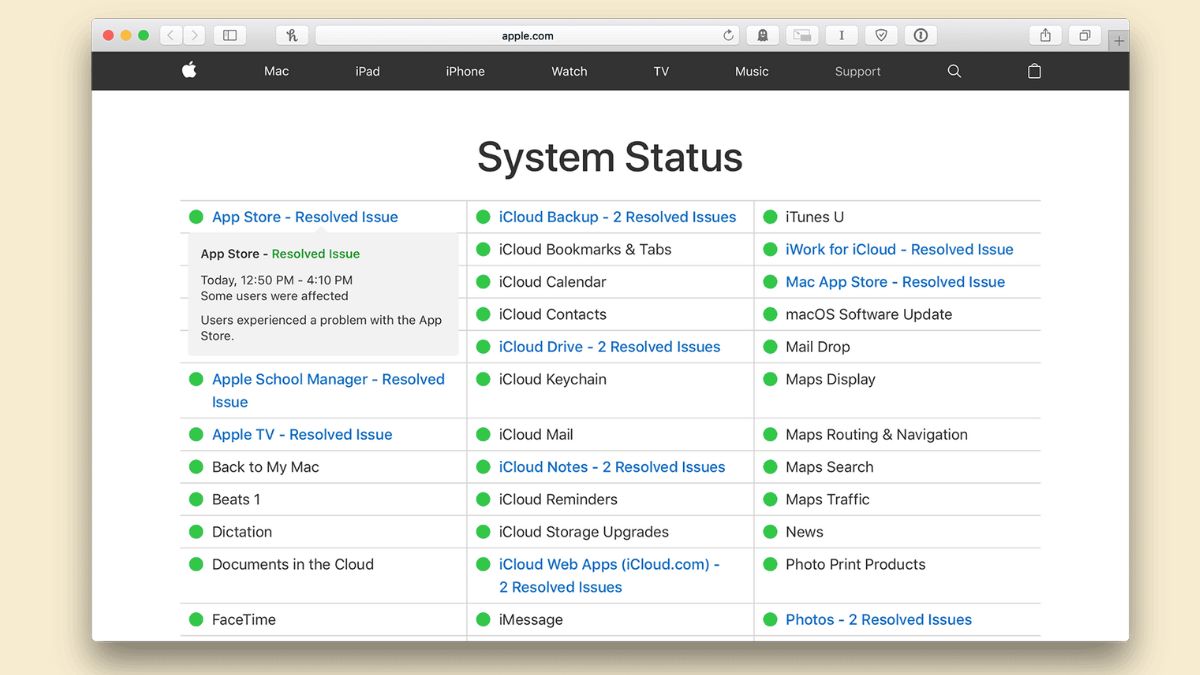The height and width of the screenshot is (675, 1200).
Task: Click the 'Dictation' status entry
Action: click(242, 532)
